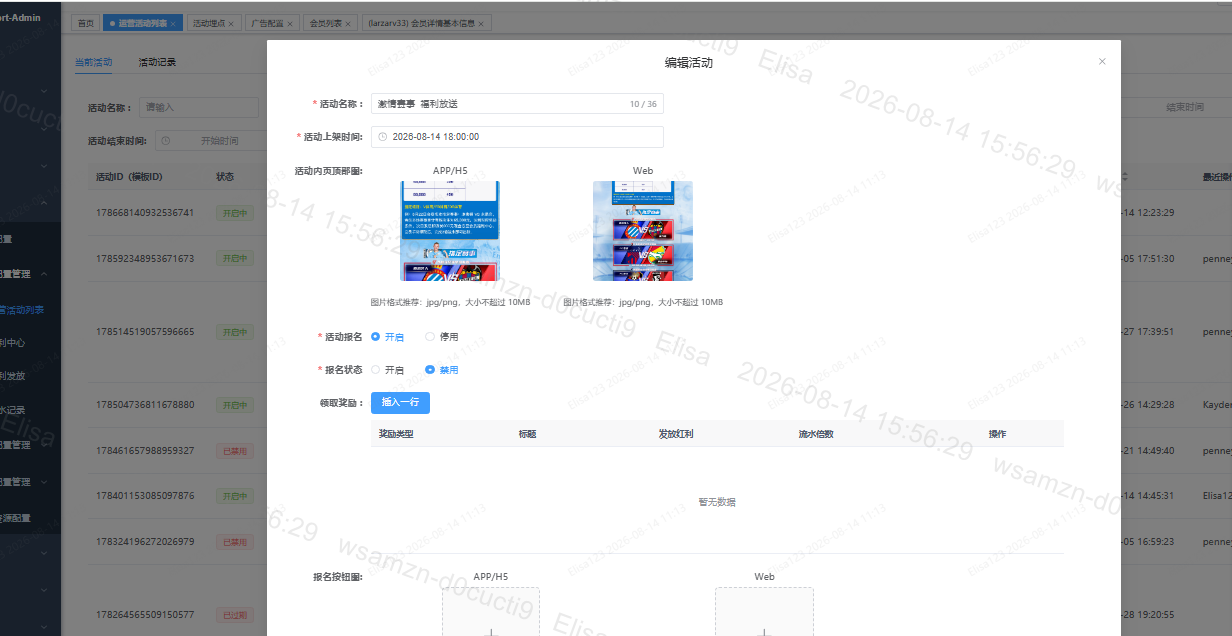The height and width of the screenshot is (636, 1232).
Task: Open Web top banner image thumbnail
Action: [x=643, y=231]
